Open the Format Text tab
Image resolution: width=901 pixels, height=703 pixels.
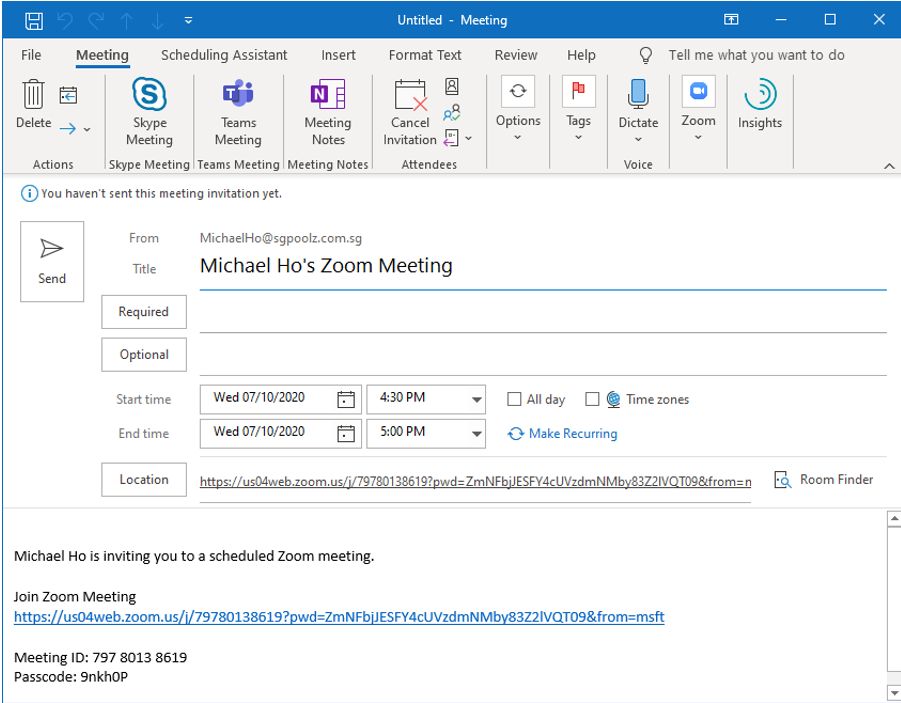coord(425,55)
